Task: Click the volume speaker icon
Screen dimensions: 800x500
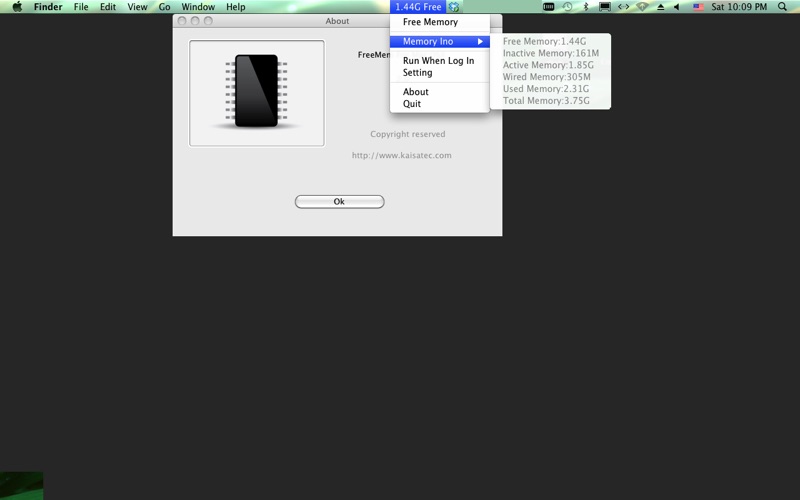Action: [x=676, y=7]
